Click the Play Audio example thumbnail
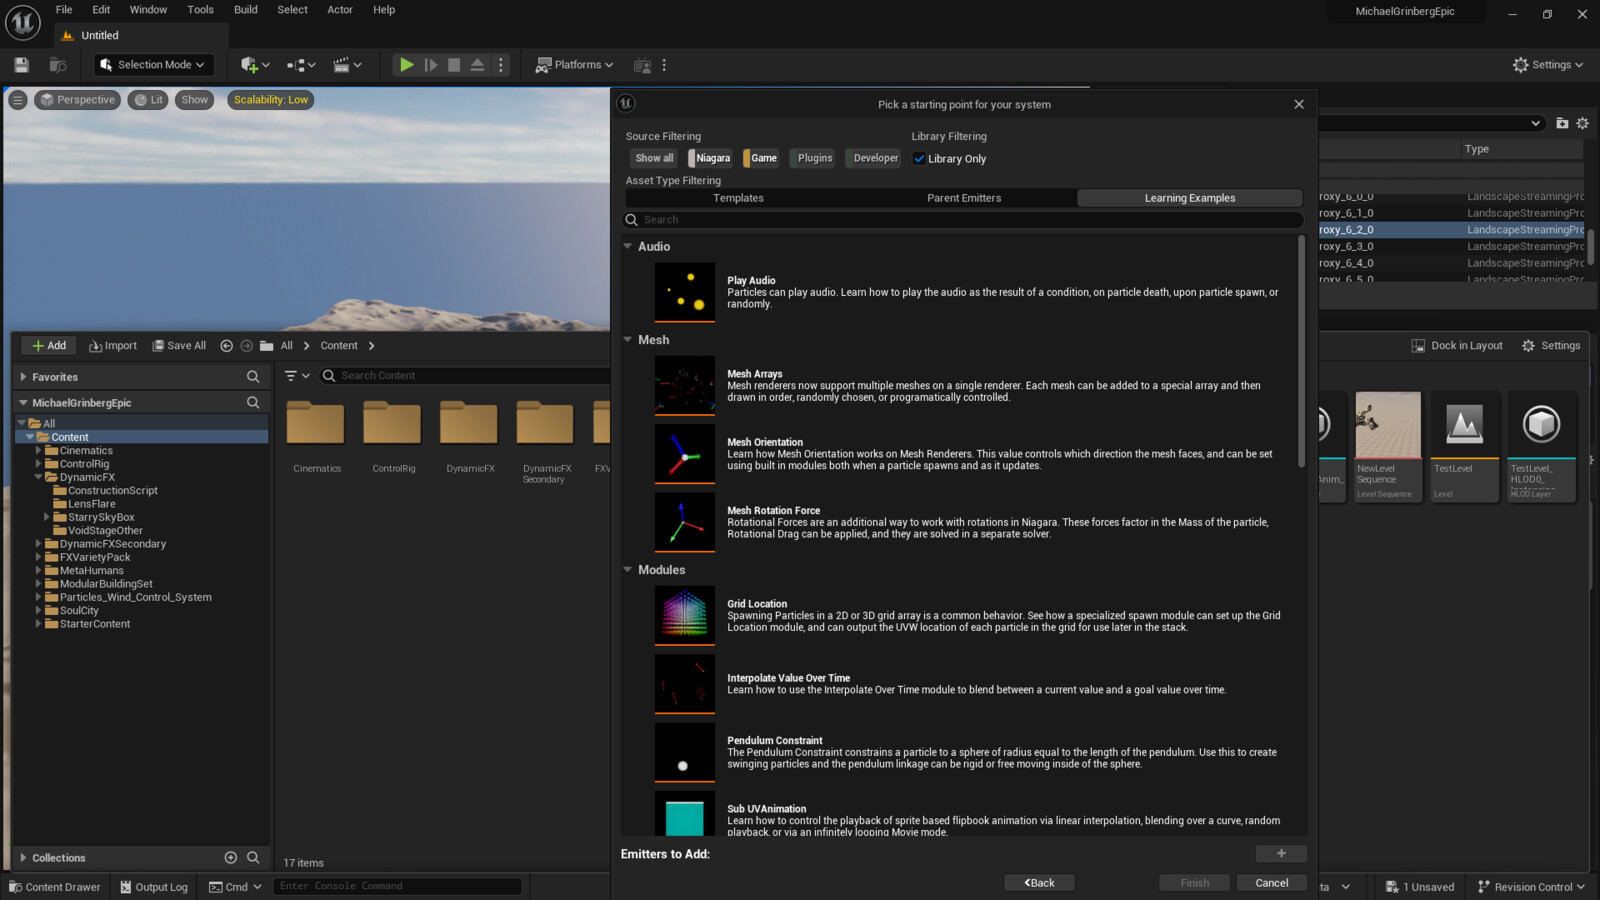Viewport: 1600px width, 900px height. pyautogui.click(x=685, y=292)
